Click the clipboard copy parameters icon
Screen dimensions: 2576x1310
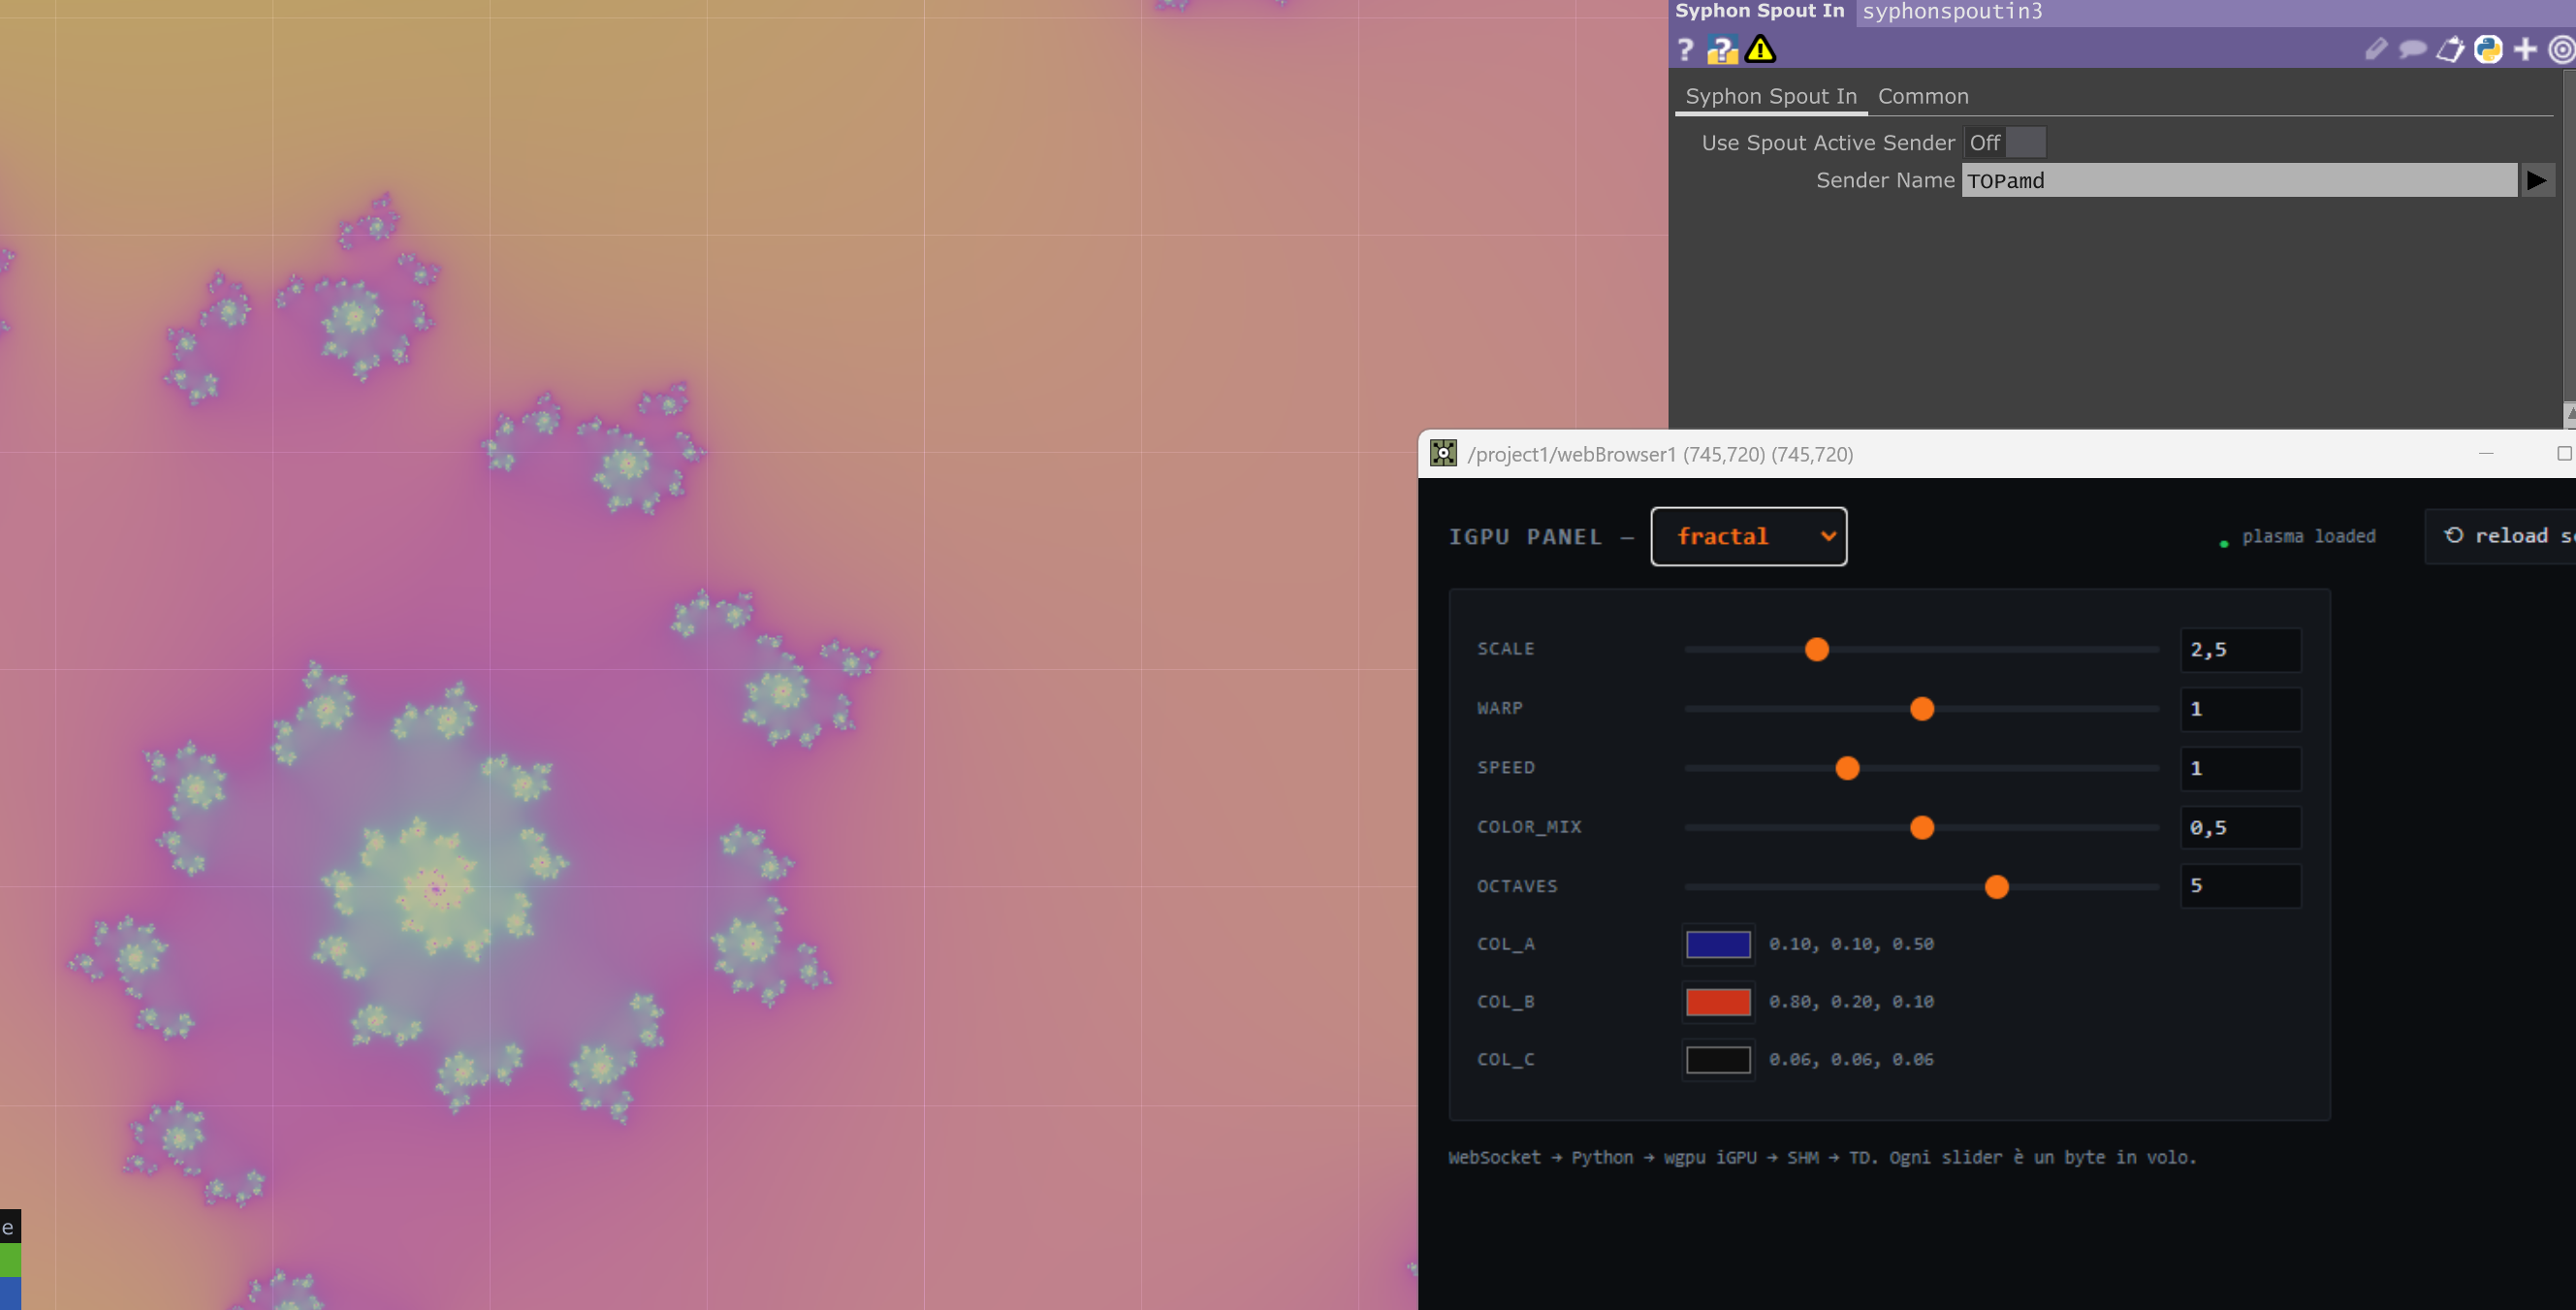coord(2450,49)
